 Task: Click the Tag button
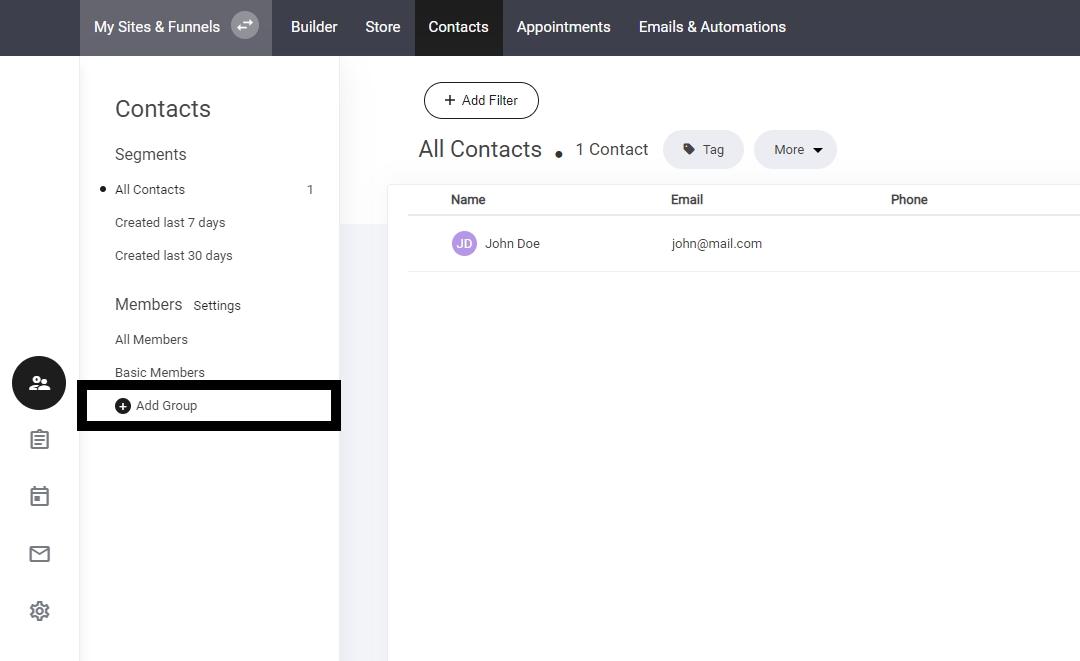tap(703, 150)
